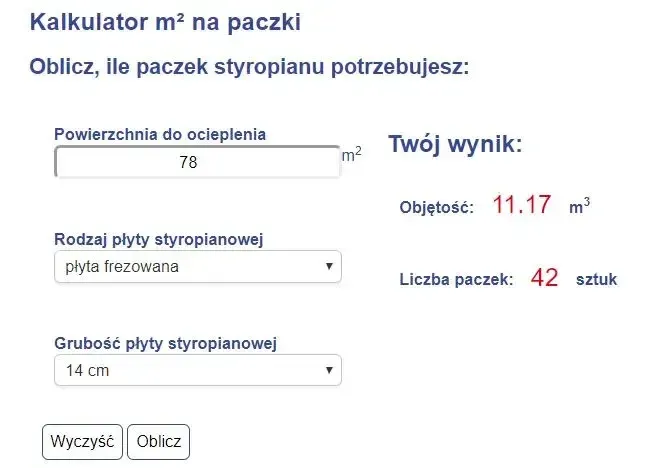The image size is (646, 468).
Task: Click the red 11.17 volume value
Action: 521,206
